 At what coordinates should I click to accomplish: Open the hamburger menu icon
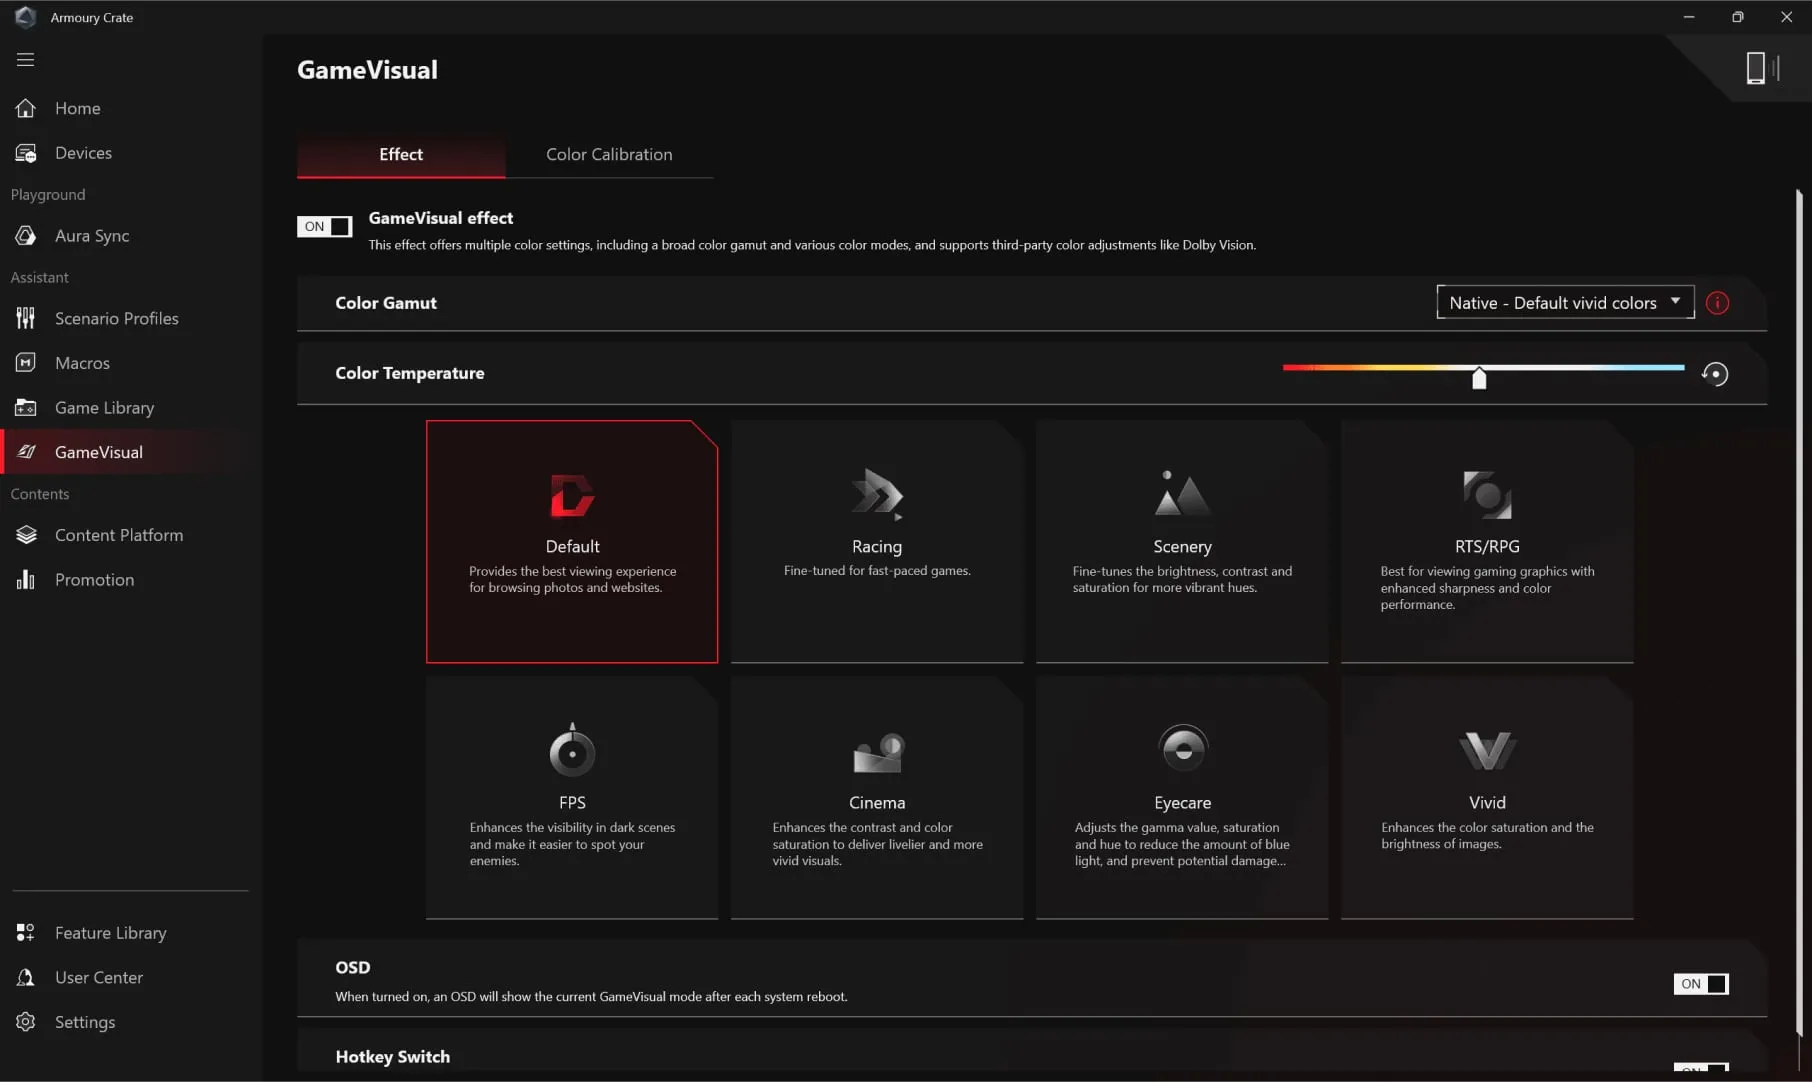point(25,60)
